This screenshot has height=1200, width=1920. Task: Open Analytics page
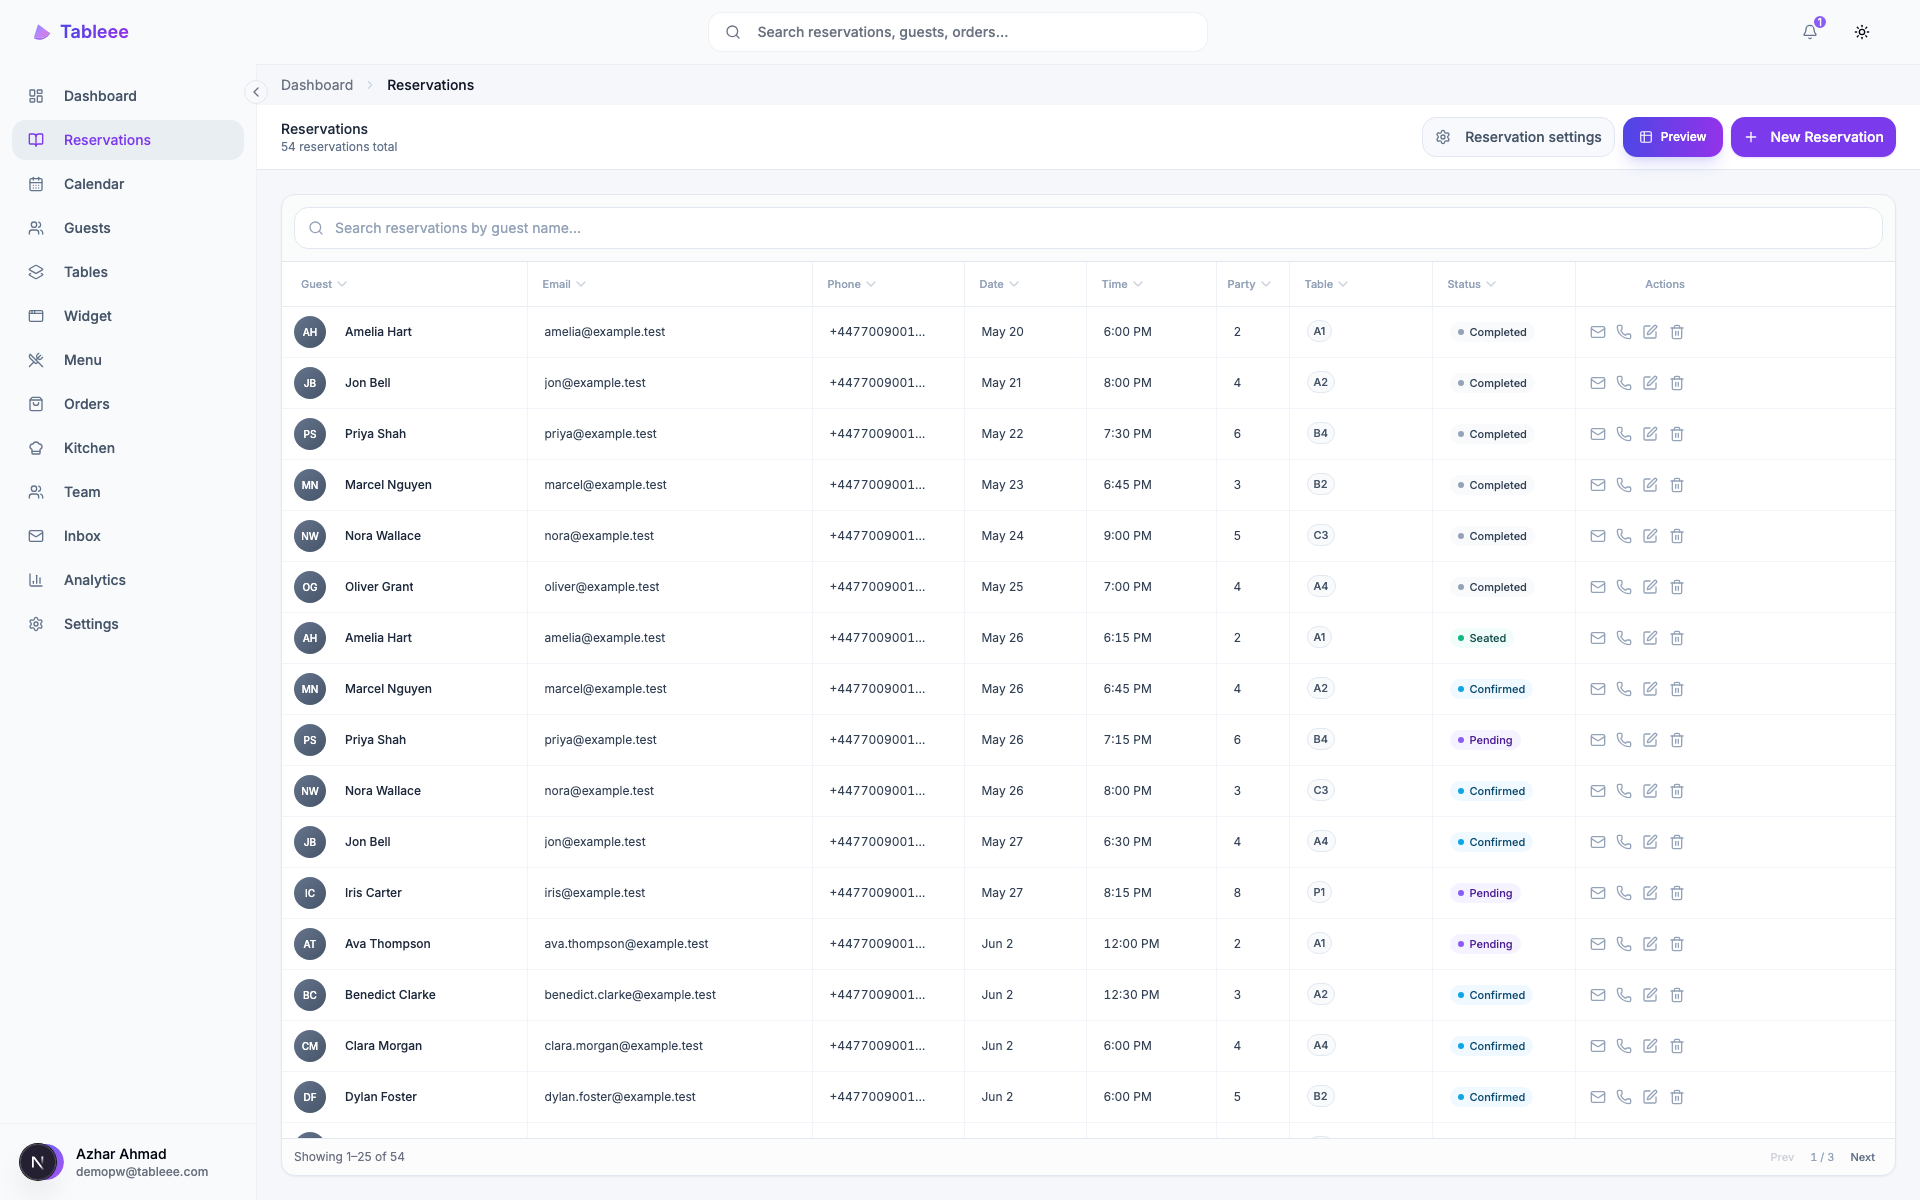click(x=128, y=580)
